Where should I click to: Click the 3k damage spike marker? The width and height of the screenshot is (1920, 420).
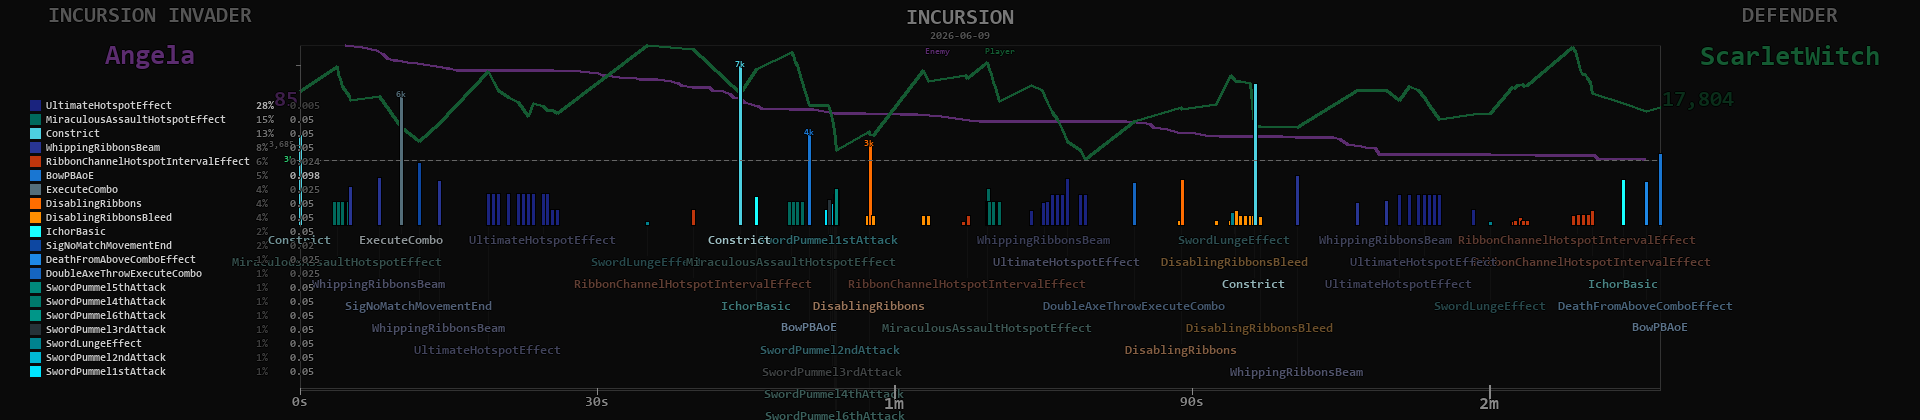point(869,143)
